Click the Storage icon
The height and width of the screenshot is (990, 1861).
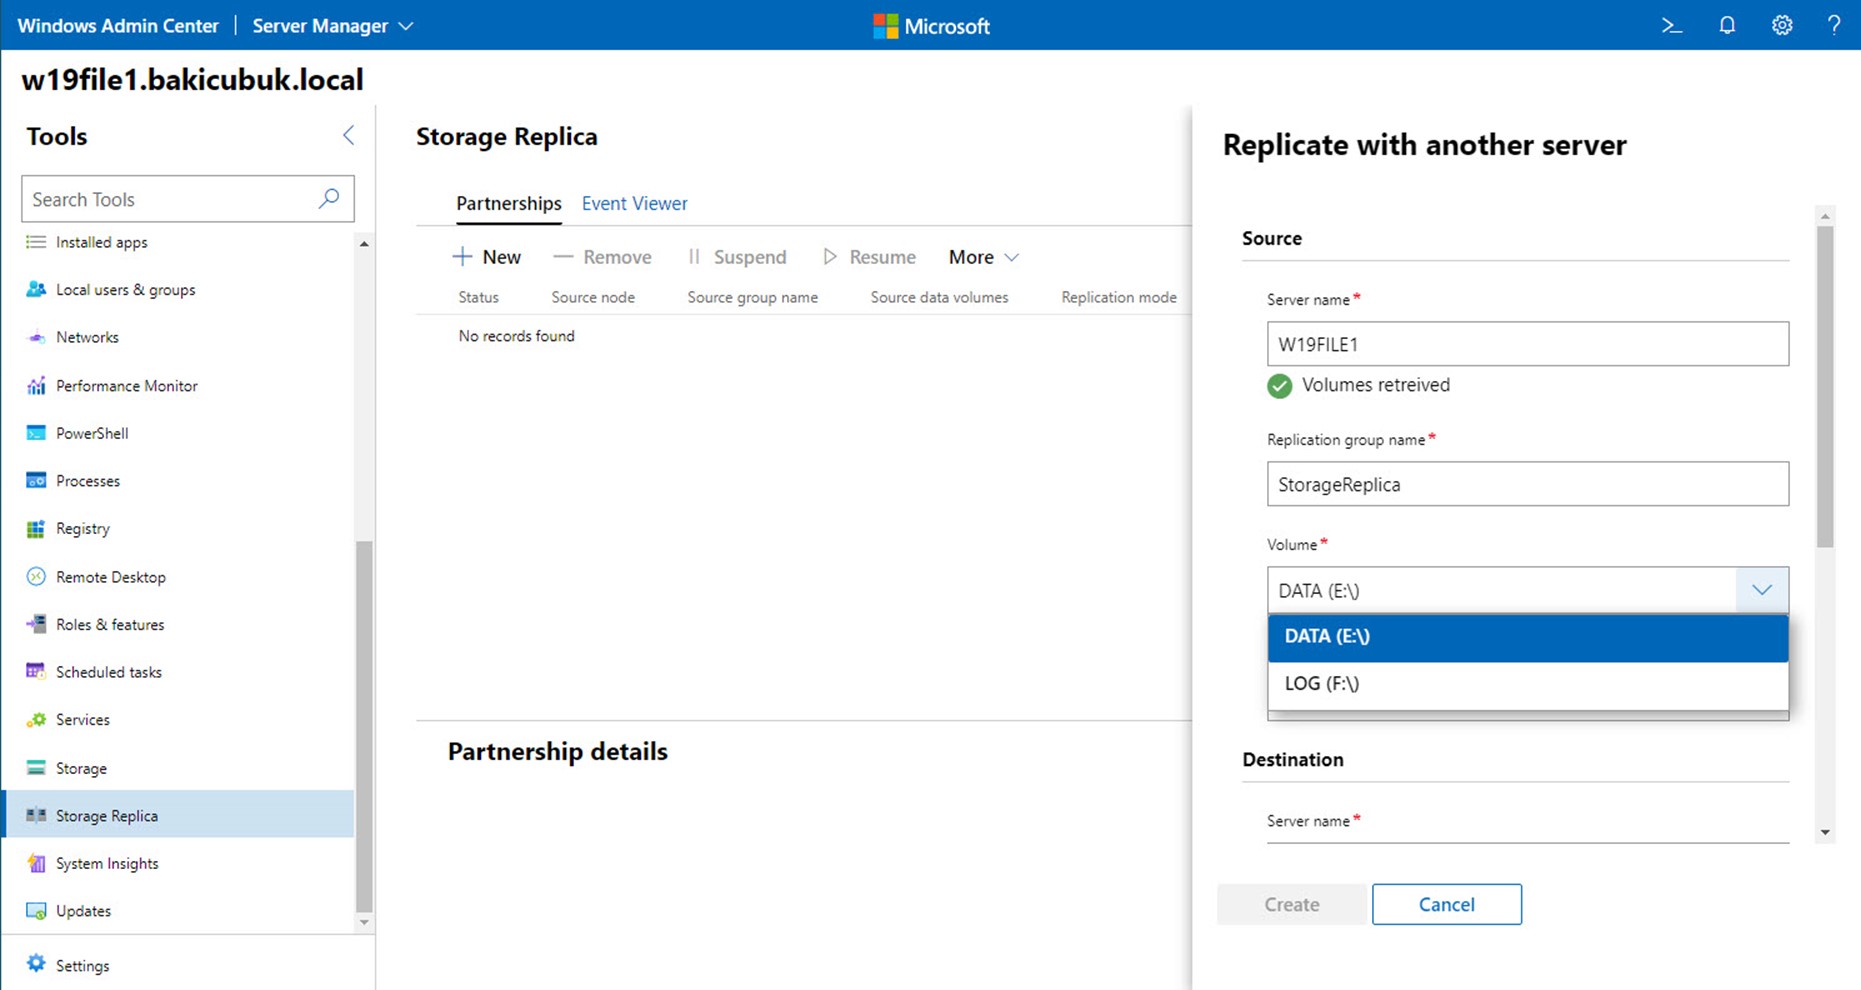point(36,768)
